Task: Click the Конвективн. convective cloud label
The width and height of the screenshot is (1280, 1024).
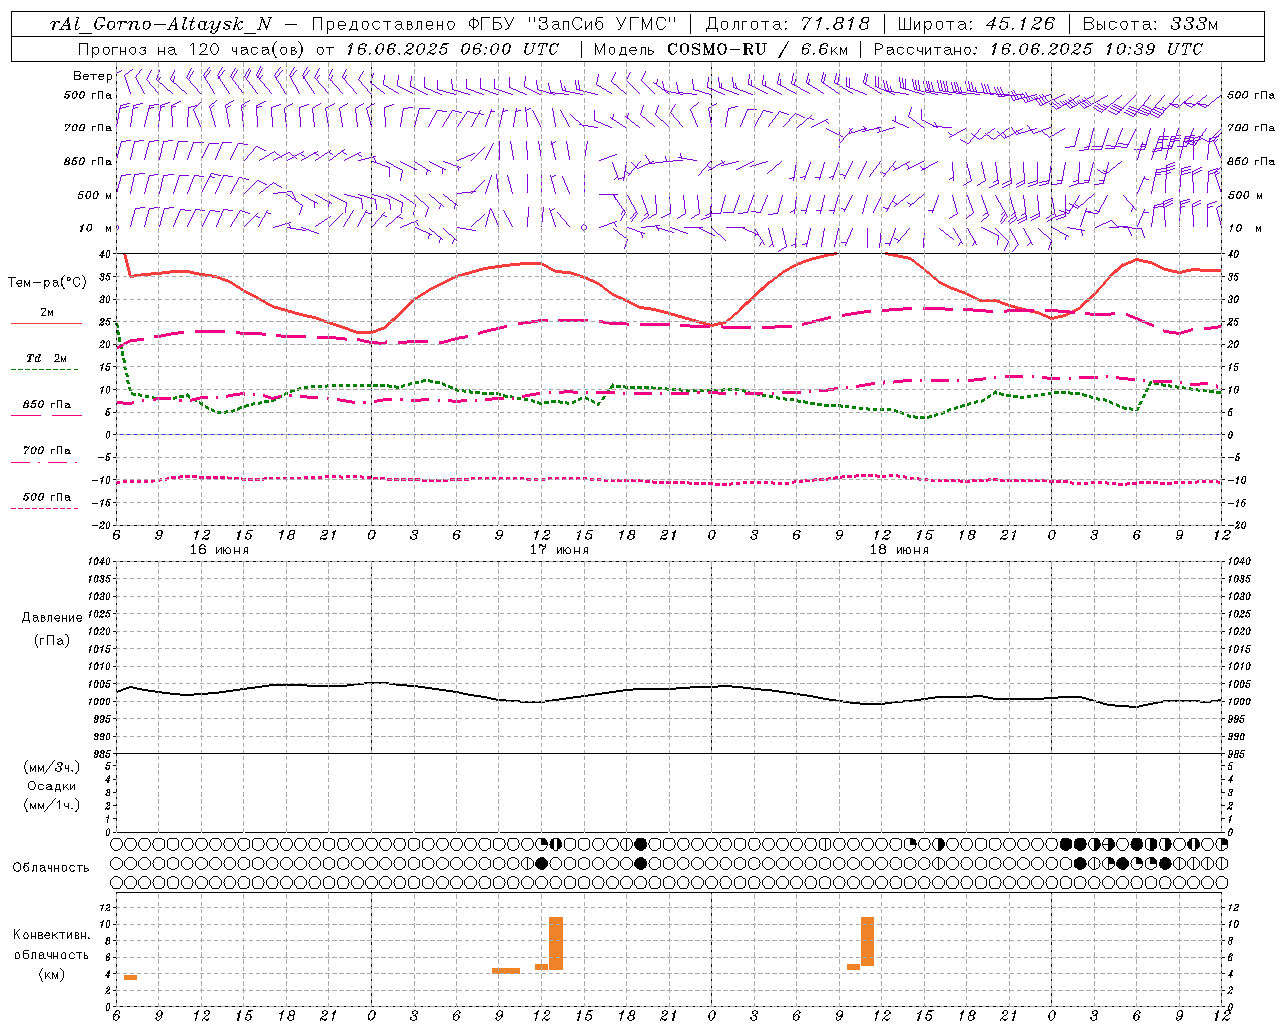Action: coord(51,935)
